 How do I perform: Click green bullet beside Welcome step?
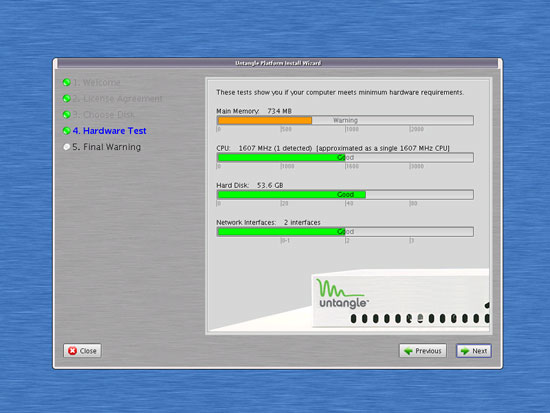[67, 82]
